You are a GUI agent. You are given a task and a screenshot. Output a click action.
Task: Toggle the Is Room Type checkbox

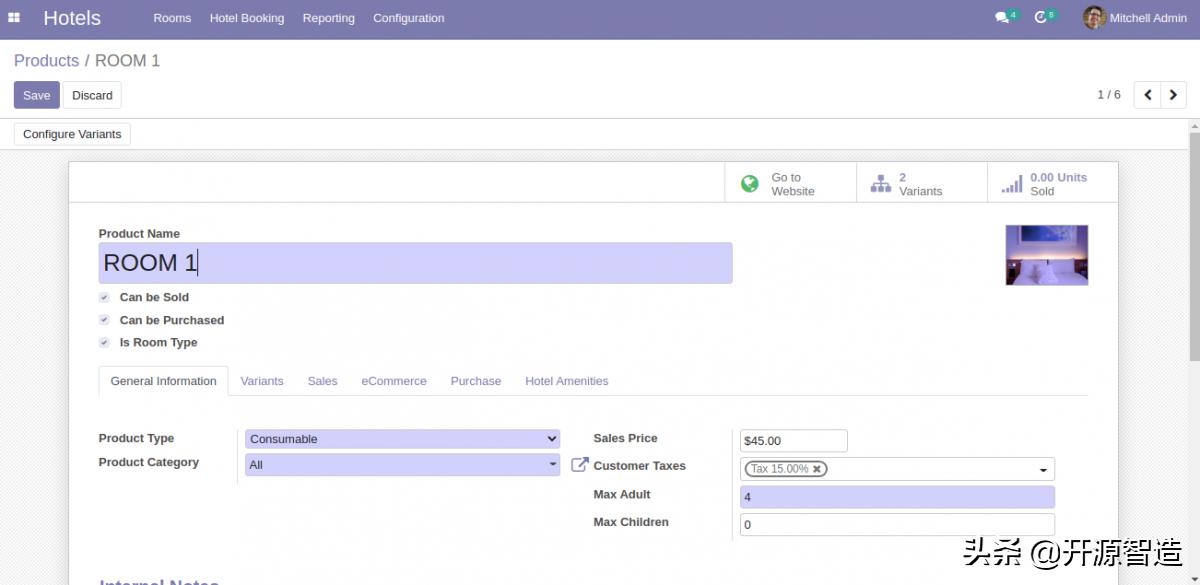[104, 342]
